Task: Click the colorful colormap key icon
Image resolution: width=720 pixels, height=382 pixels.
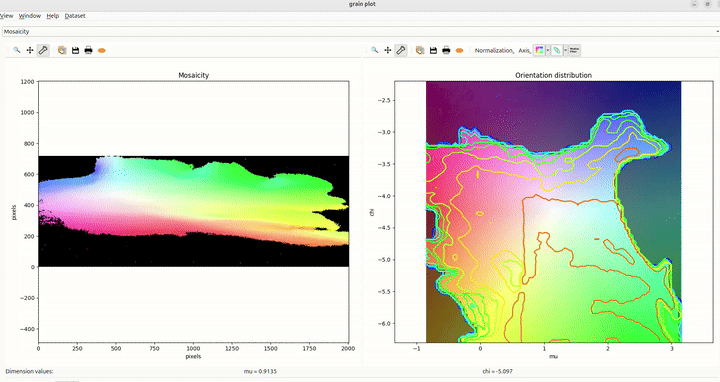Action: coord(539,50)
